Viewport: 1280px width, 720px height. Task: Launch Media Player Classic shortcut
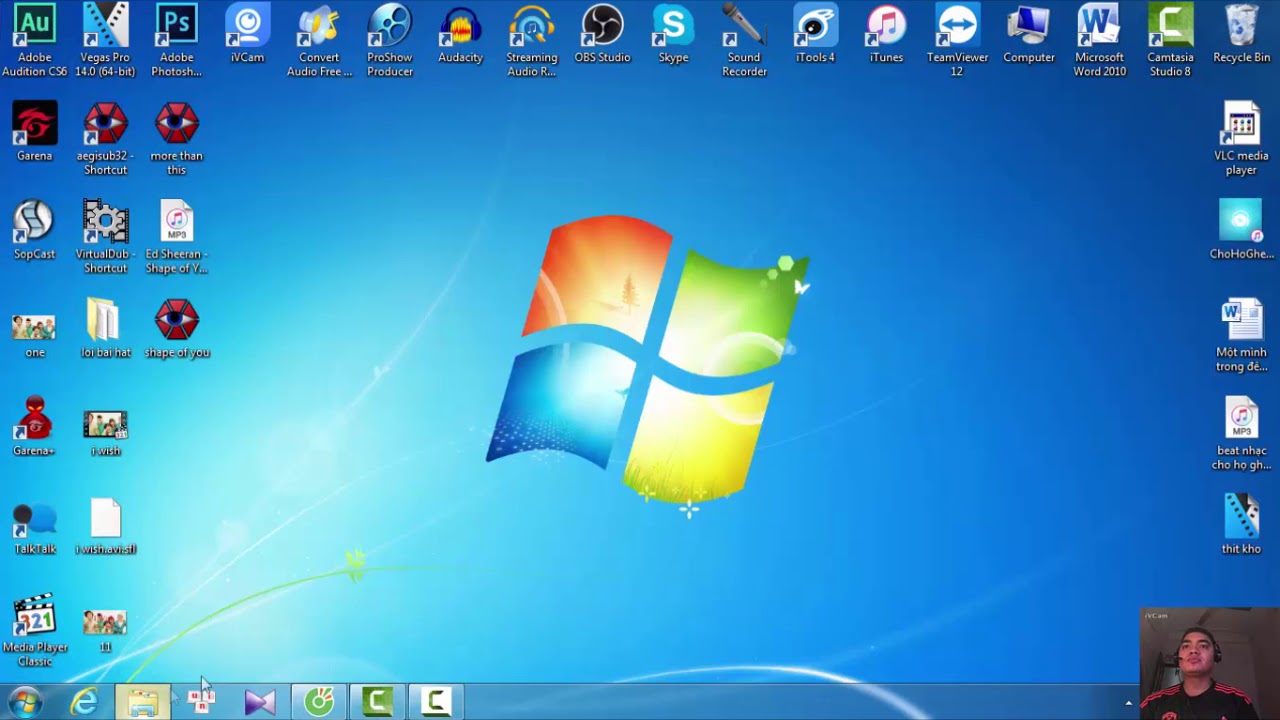[x=34, y=631]
